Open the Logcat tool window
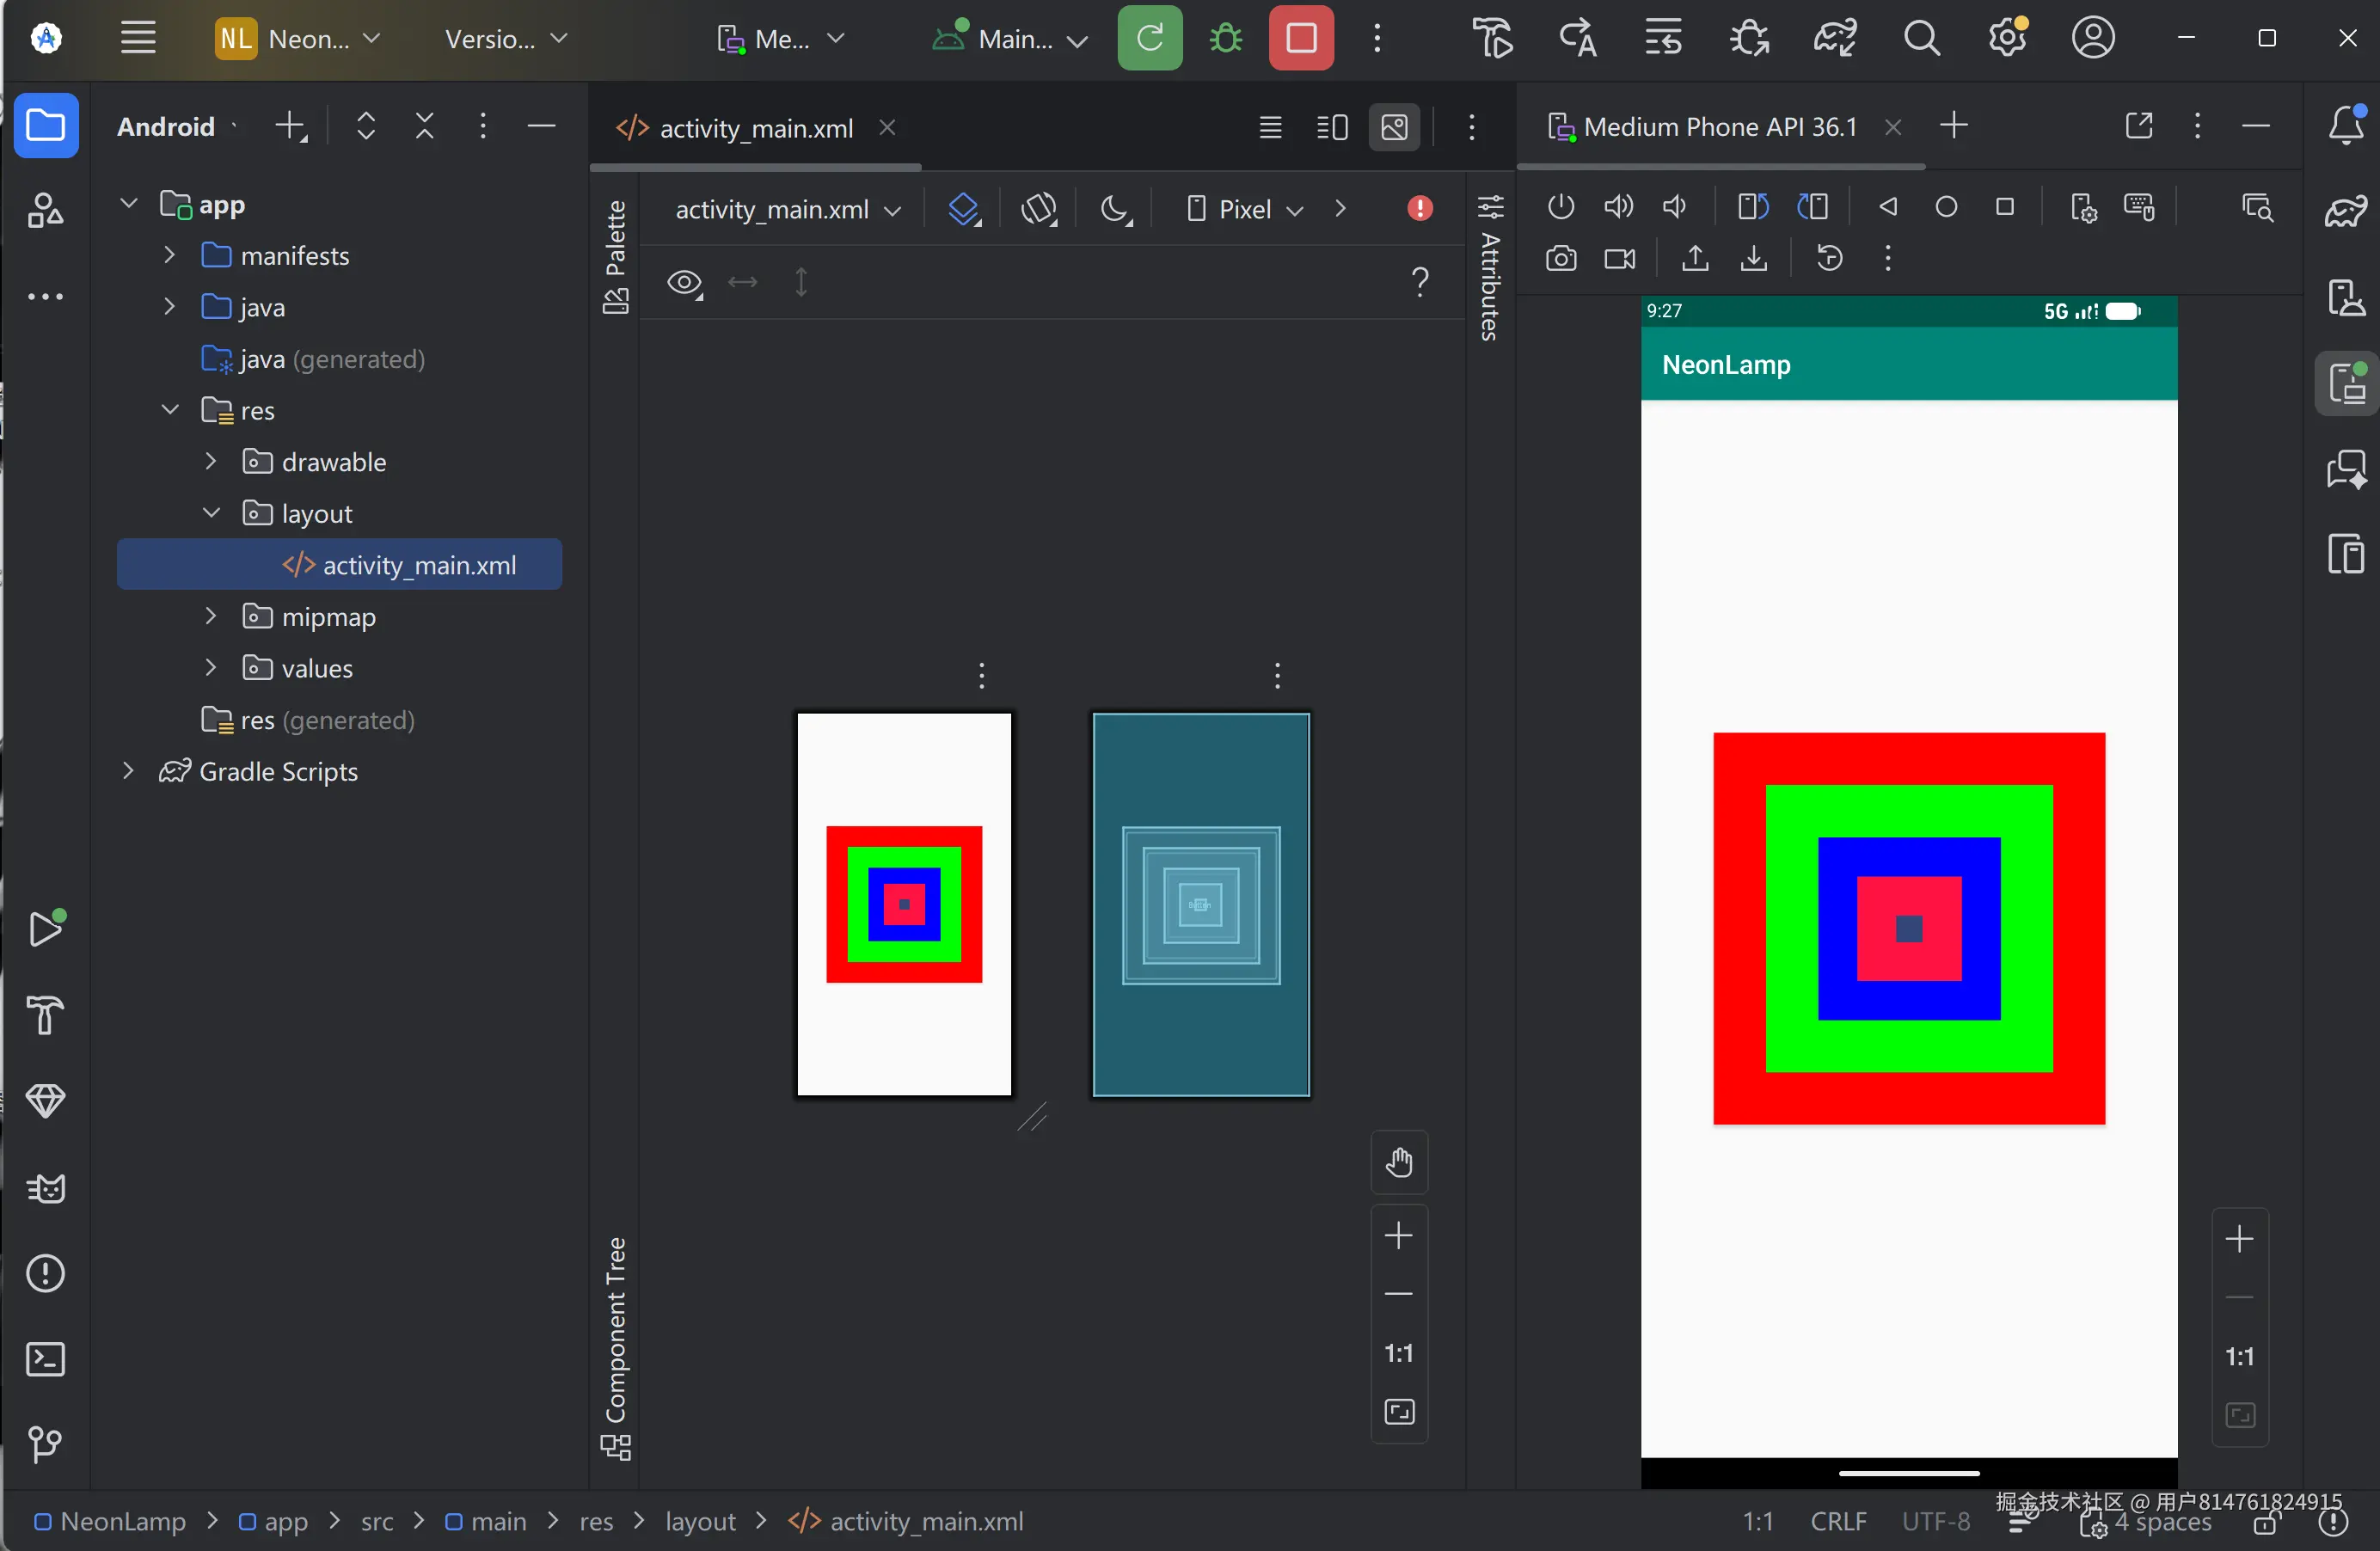Screen dimensions: 2380x1551 [46, 1187]
